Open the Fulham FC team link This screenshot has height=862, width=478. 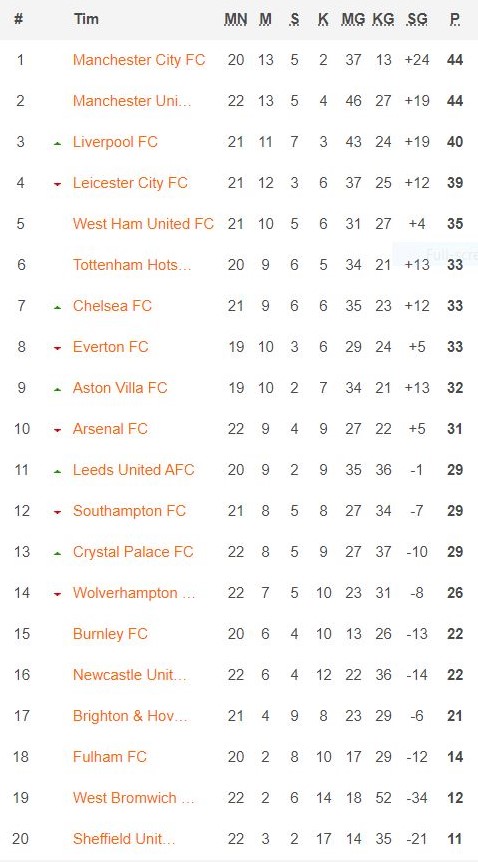click(x=110, y=757)
